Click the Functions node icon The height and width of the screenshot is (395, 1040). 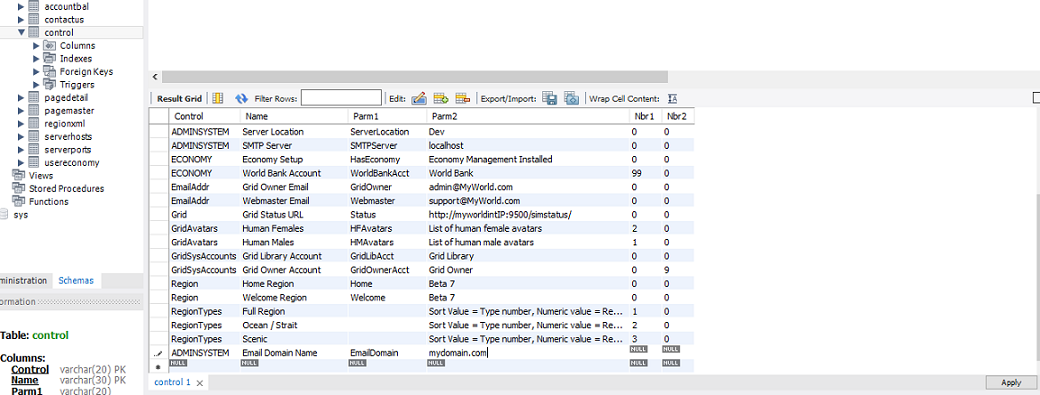pyautogui.click(x=19, y=201)
